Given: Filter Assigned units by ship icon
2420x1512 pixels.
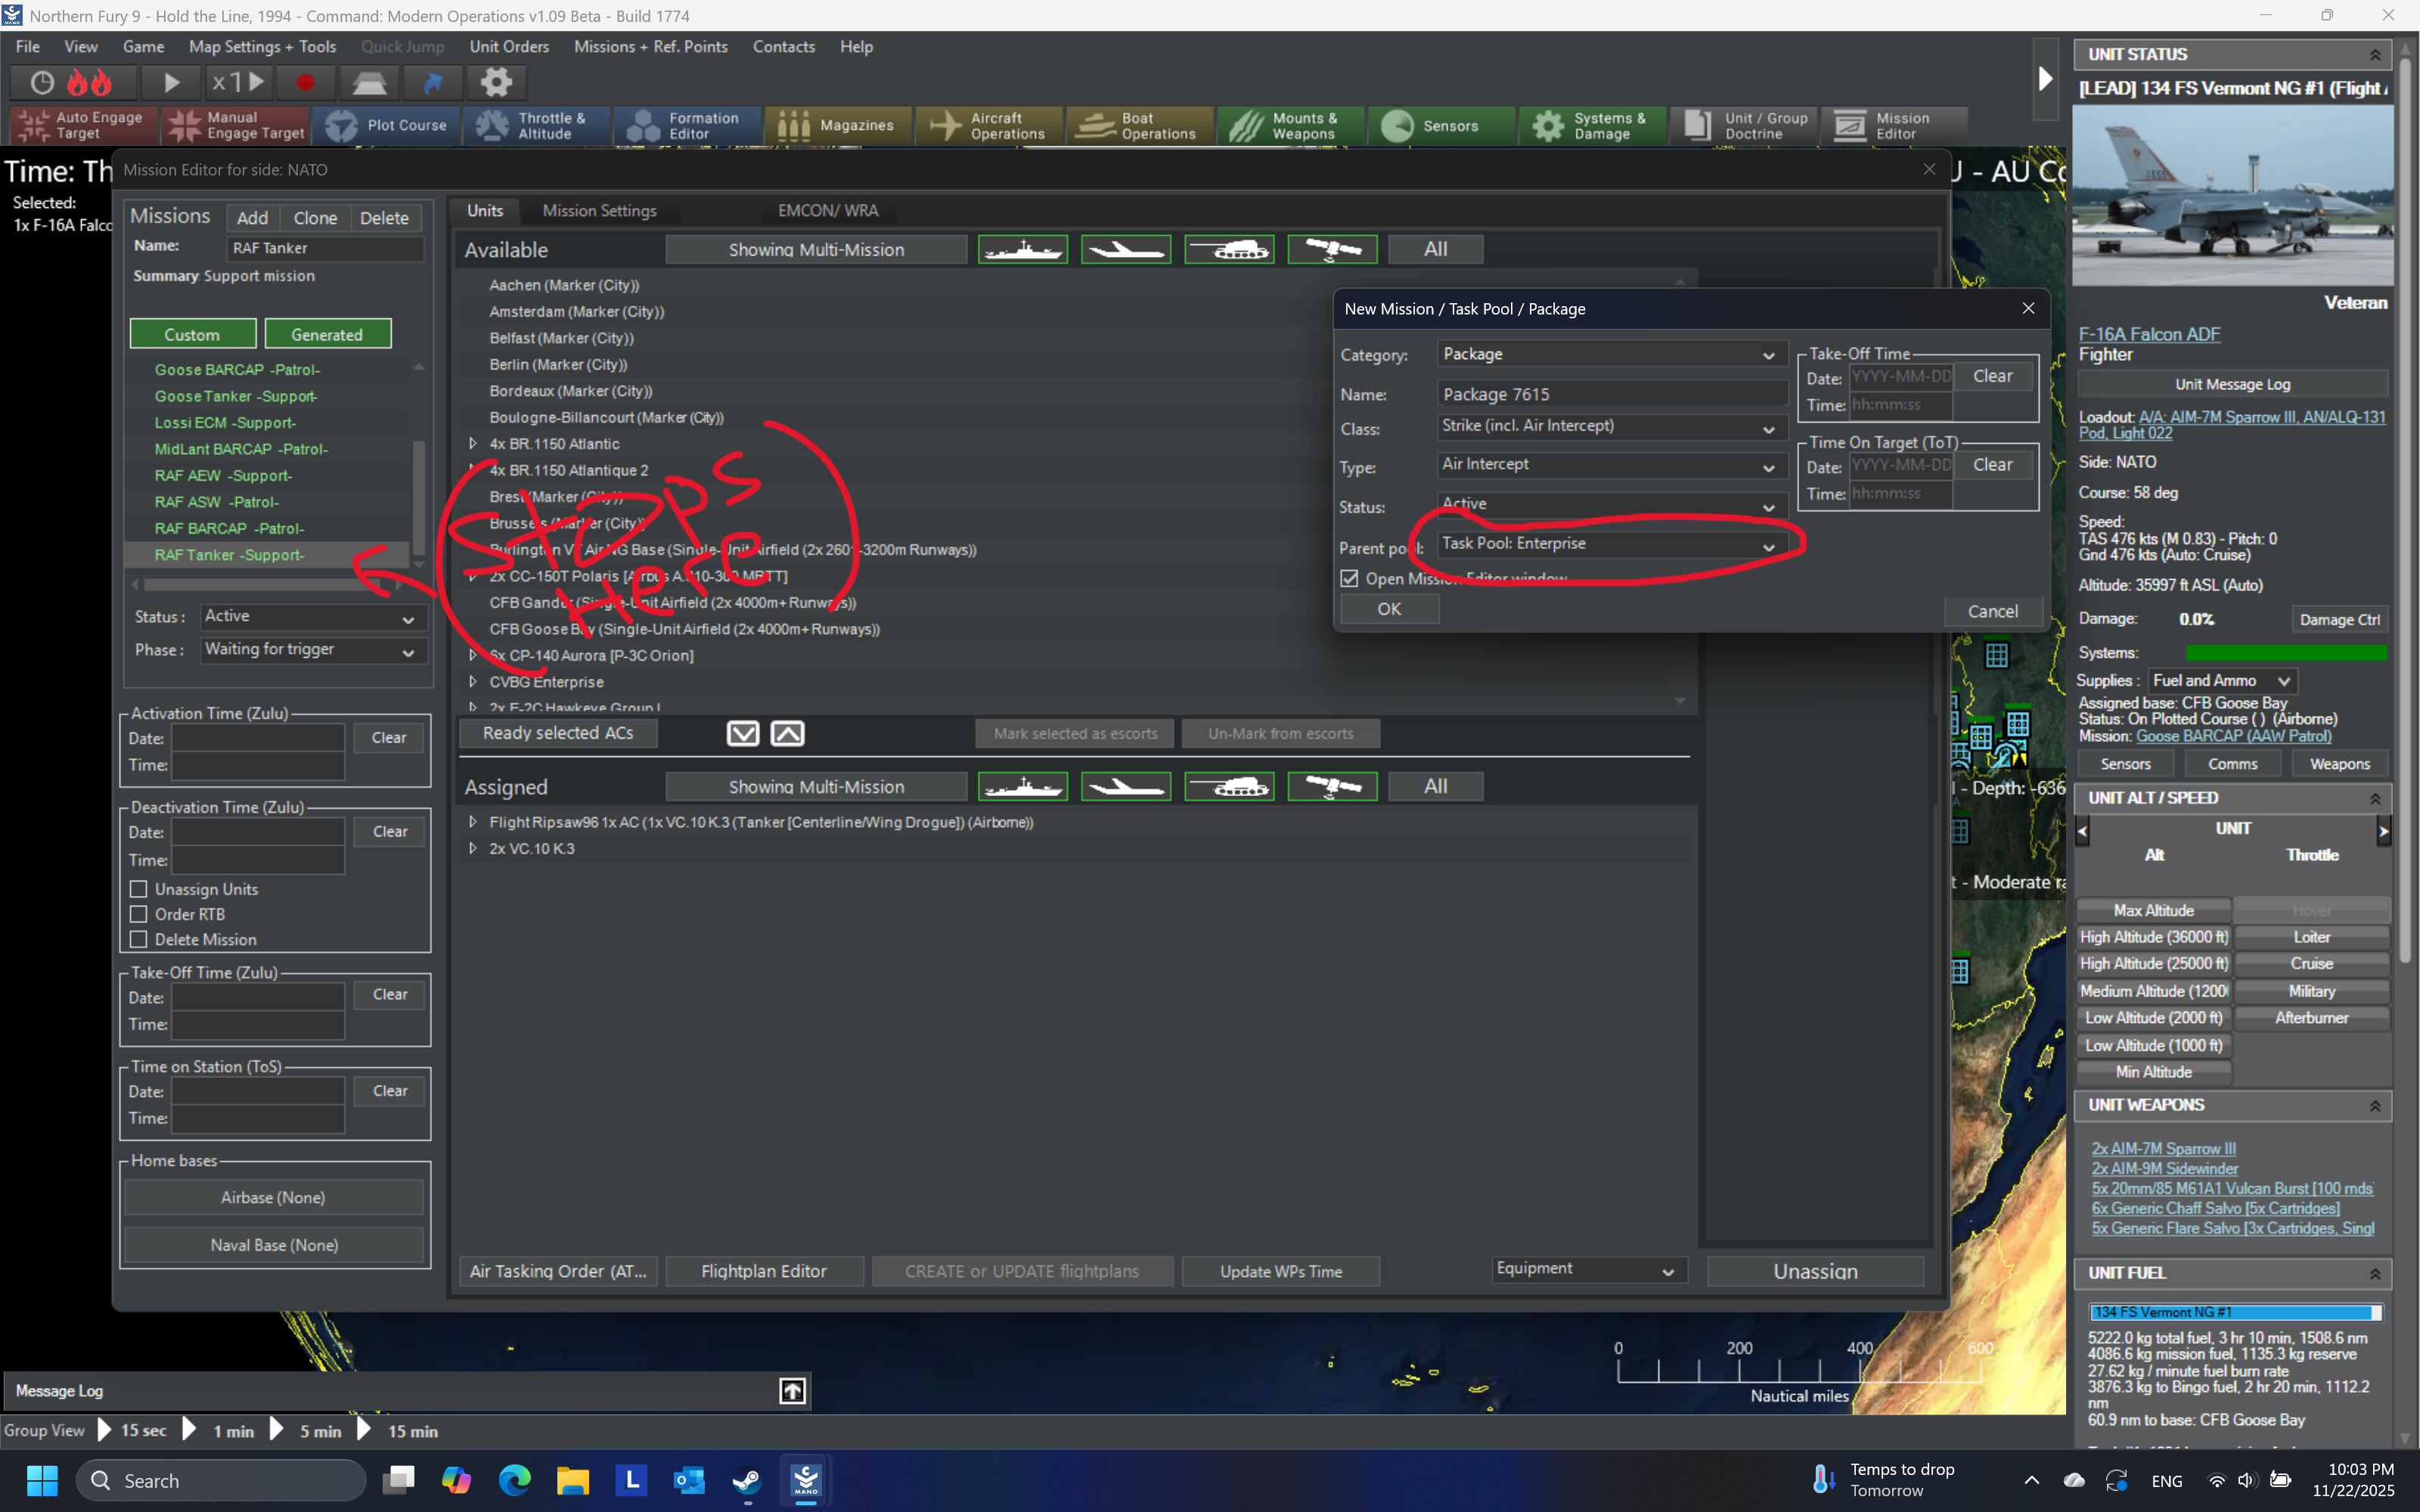Looking at the screenshot, I should [1022, 786].
